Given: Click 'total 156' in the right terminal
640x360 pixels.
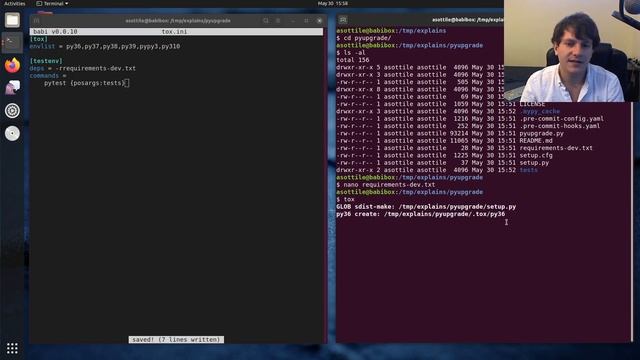Looking at the screenshot, I should point(353,60).
